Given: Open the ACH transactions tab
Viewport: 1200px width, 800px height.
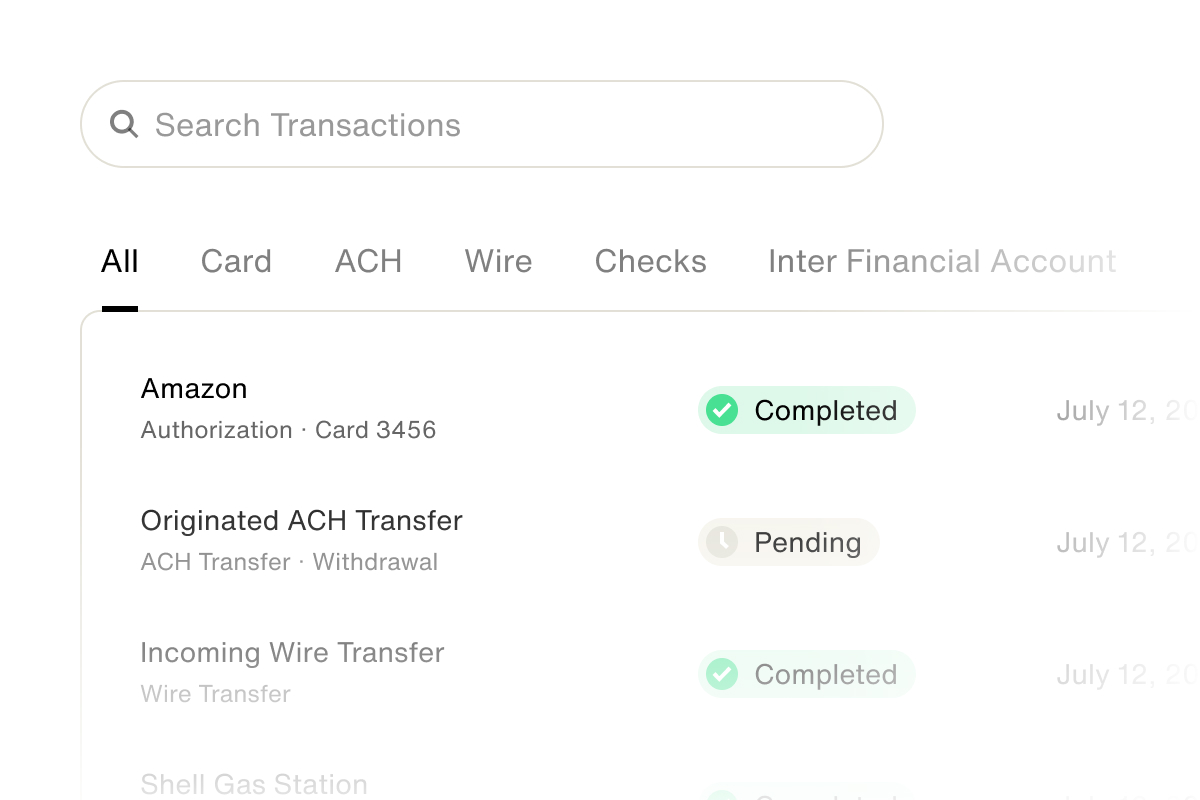Looking at the screenshot, I should [x=368, y=262].
